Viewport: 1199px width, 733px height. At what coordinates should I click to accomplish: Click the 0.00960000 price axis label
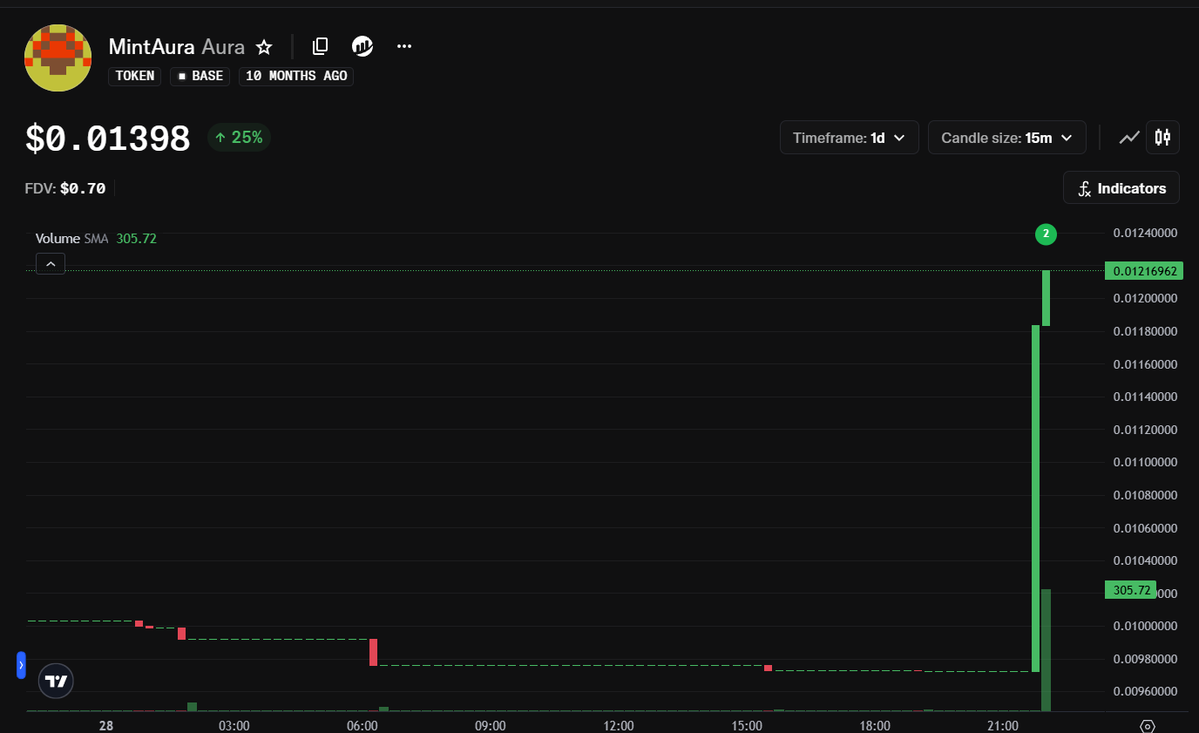(1145, 691)
